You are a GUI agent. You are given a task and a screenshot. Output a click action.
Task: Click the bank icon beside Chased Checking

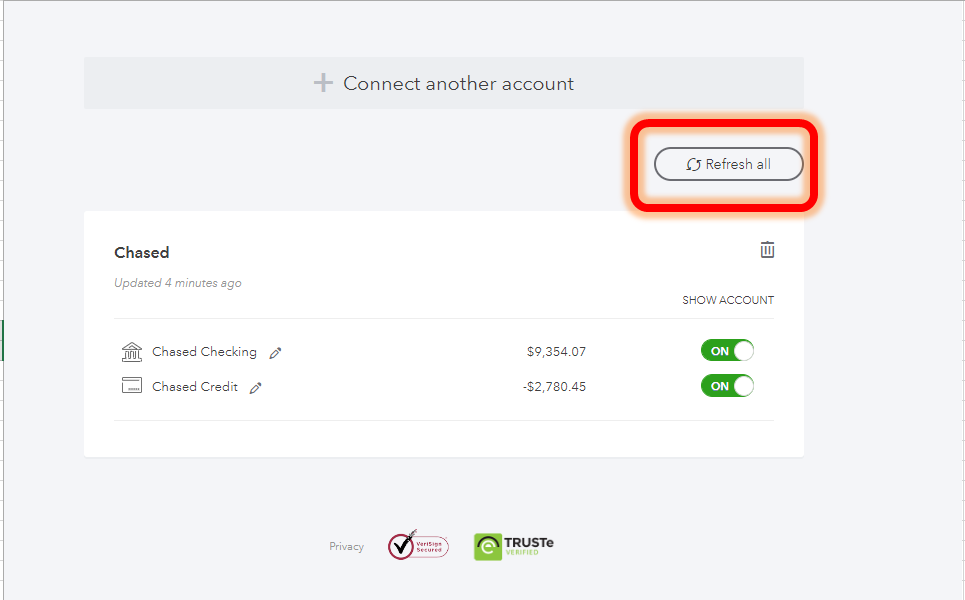click(132, 352)
